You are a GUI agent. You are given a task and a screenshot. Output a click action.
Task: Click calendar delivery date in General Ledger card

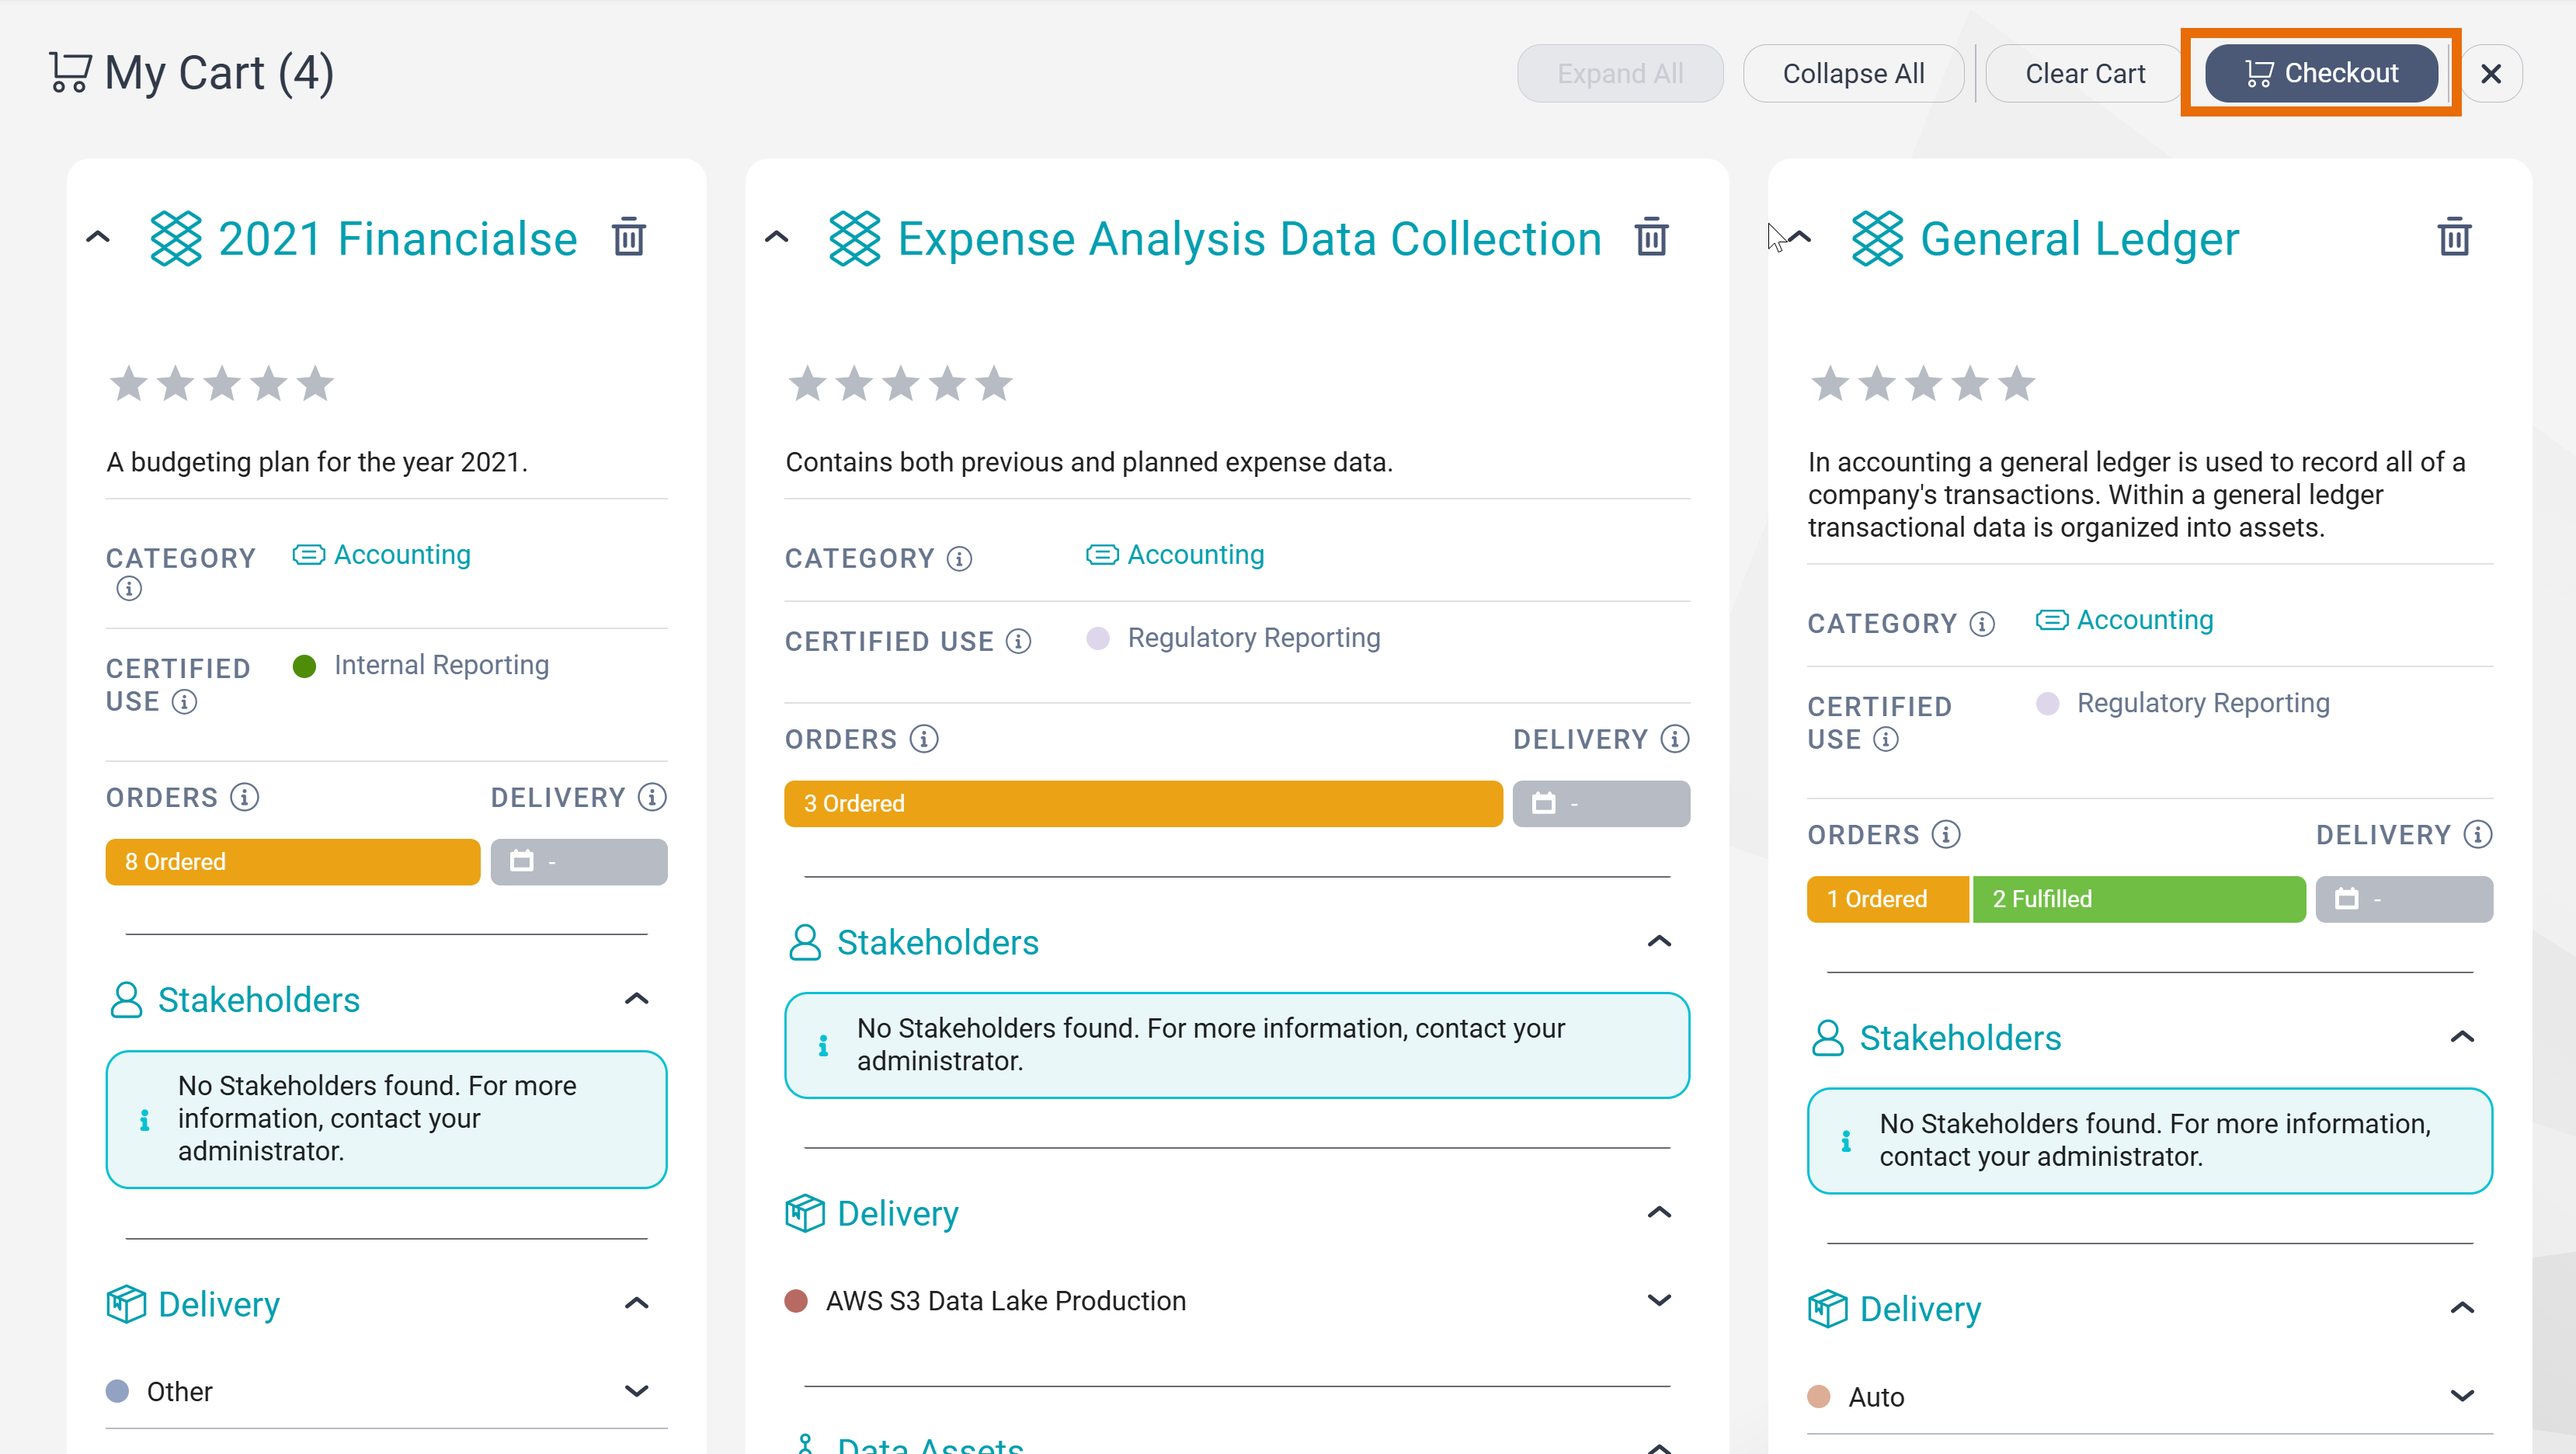[x=2404, y=899]
